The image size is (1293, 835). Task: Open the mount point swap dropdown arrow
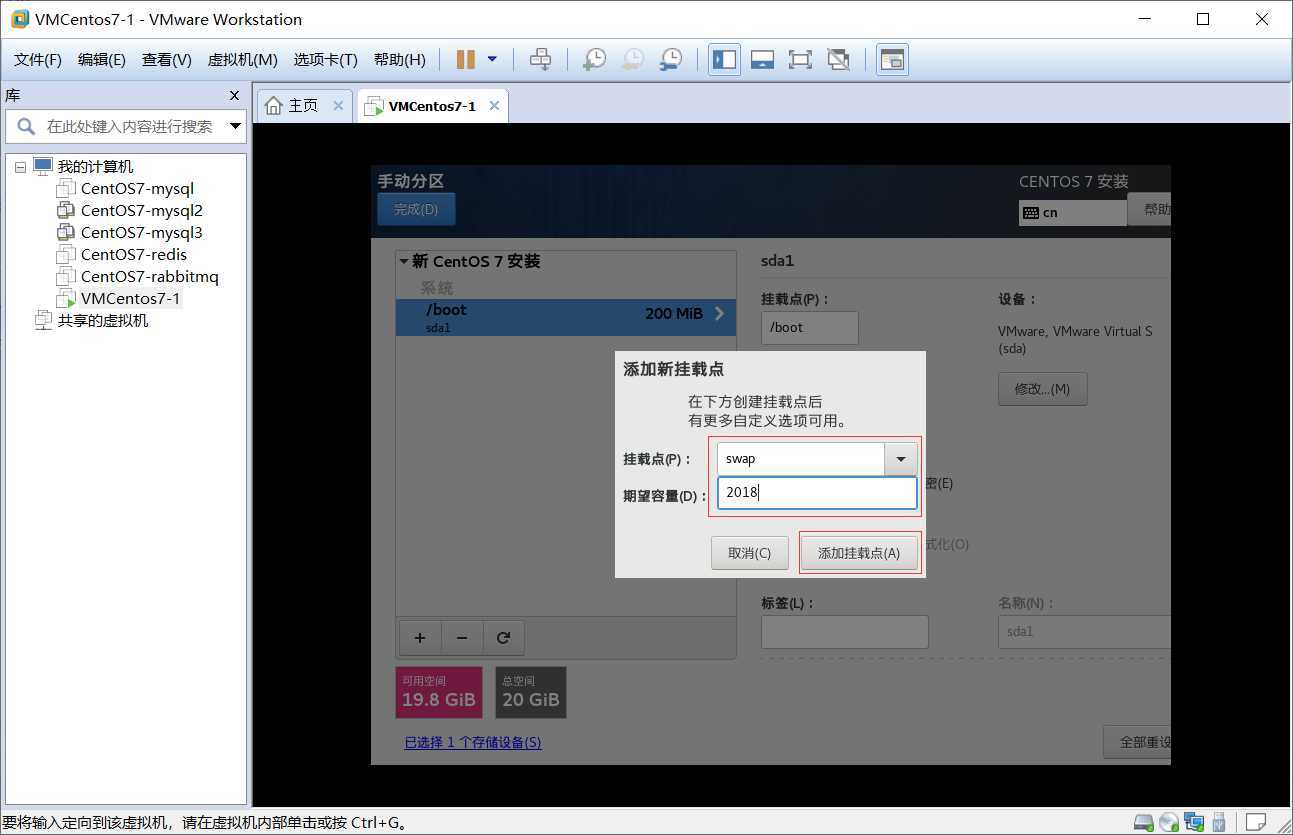click(x=900, y=459)
